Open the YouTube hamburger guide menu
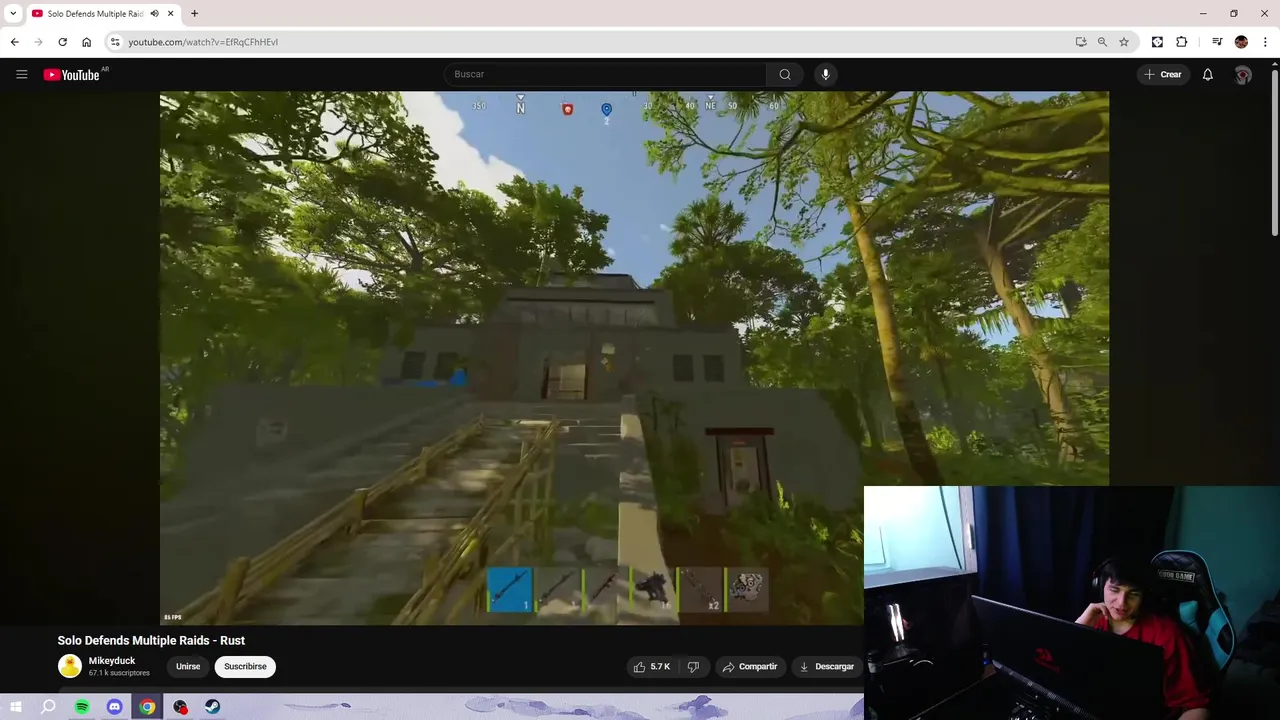This screenshot has height=720, width=1280. click(x=21, y=74)
